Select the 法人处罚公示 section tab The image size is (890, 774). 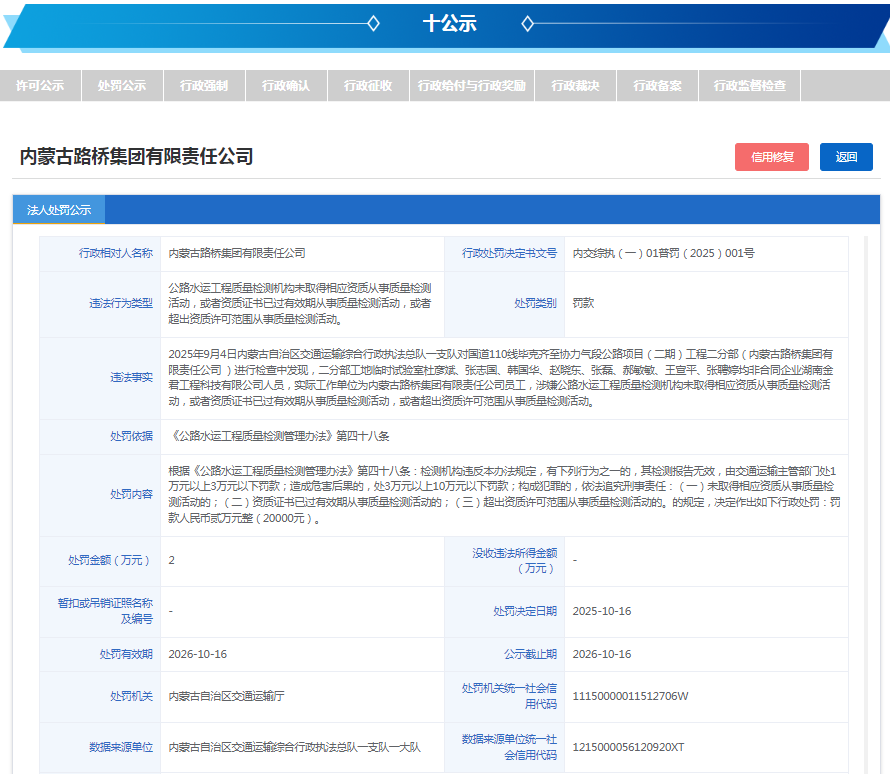pos(59,210)
